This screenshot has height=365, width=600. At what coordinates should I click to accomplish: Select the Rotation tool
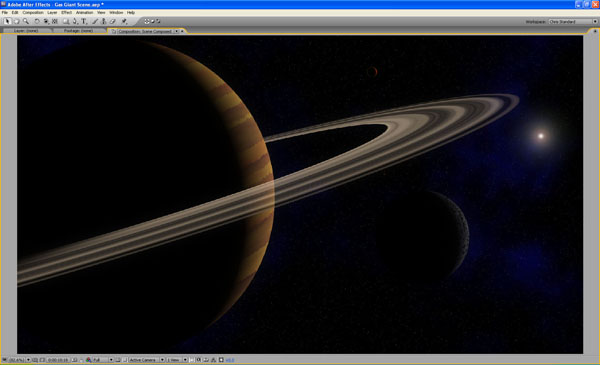point(37,21)
